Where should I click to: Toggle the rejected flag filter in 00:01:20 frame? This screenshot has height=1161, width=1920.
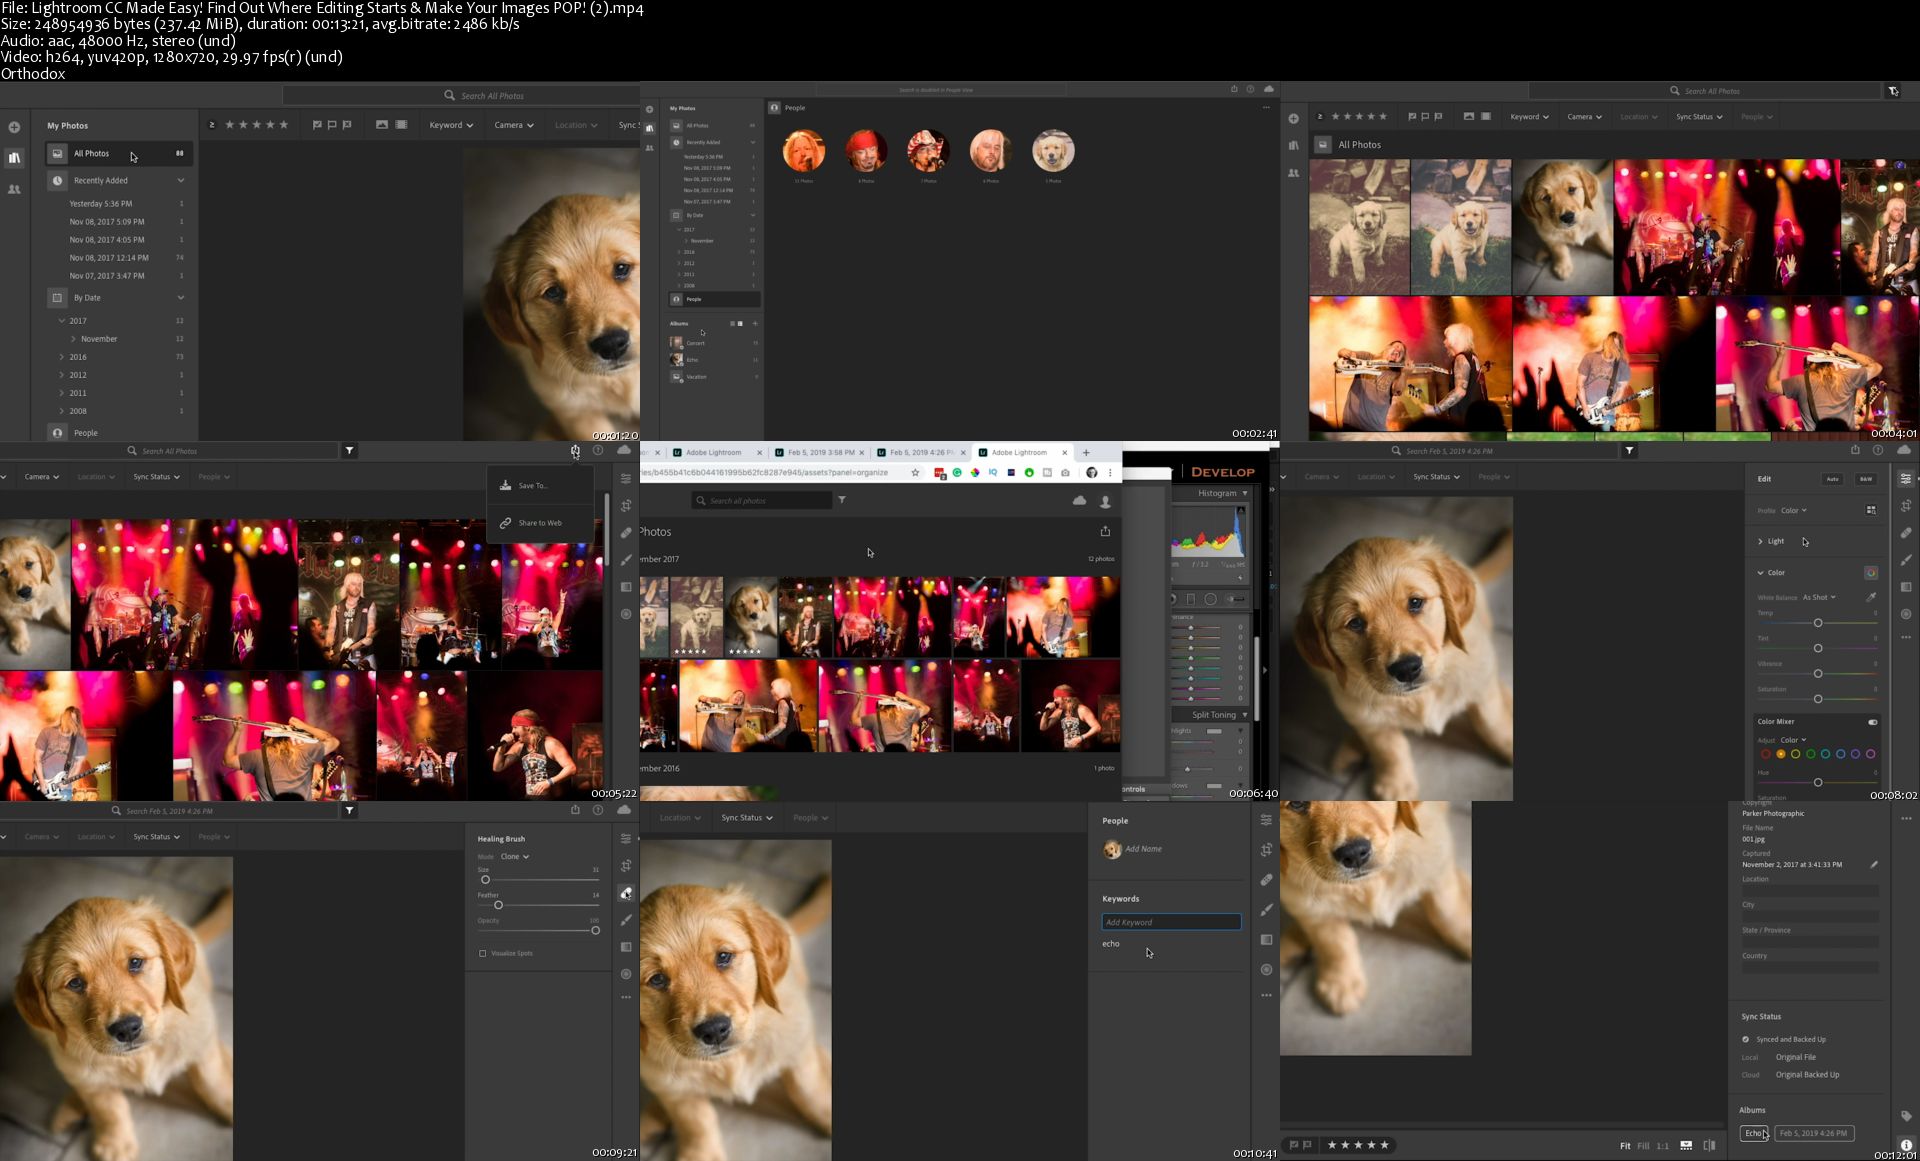tap(347, 125)
